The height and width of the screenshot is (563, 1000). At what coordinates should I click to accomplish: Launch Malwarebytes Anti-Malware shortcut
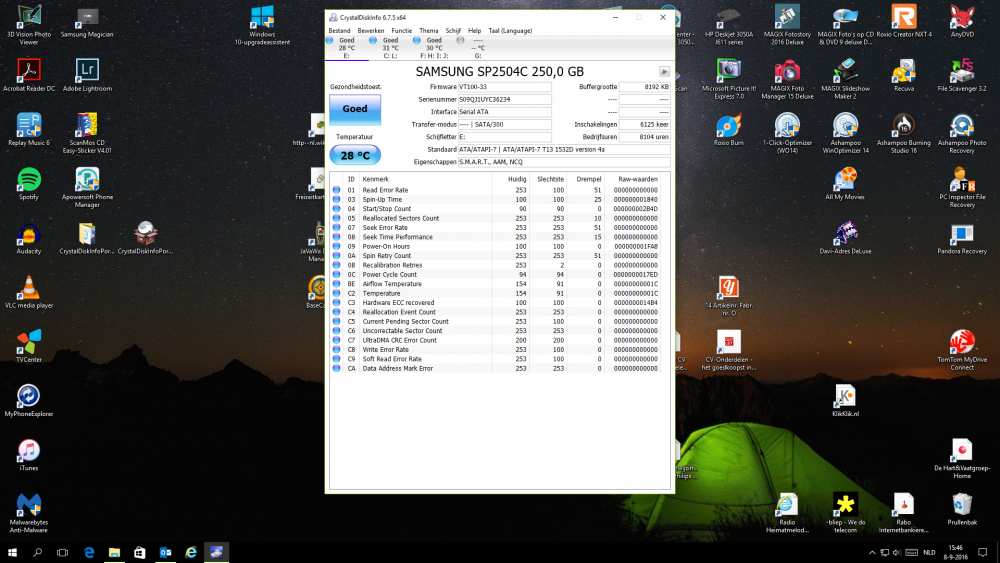coord(29,505)
